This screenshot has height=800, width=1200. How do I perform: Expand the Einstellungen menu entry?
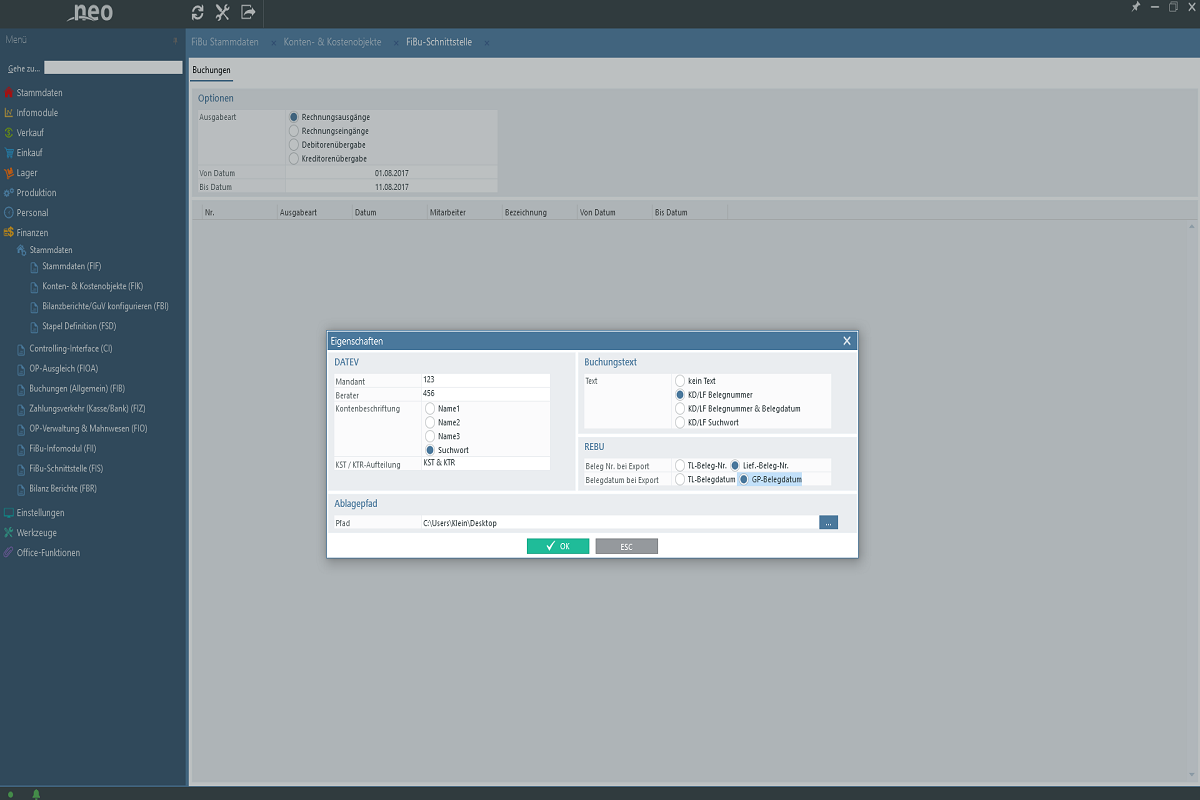pos(40,513)
